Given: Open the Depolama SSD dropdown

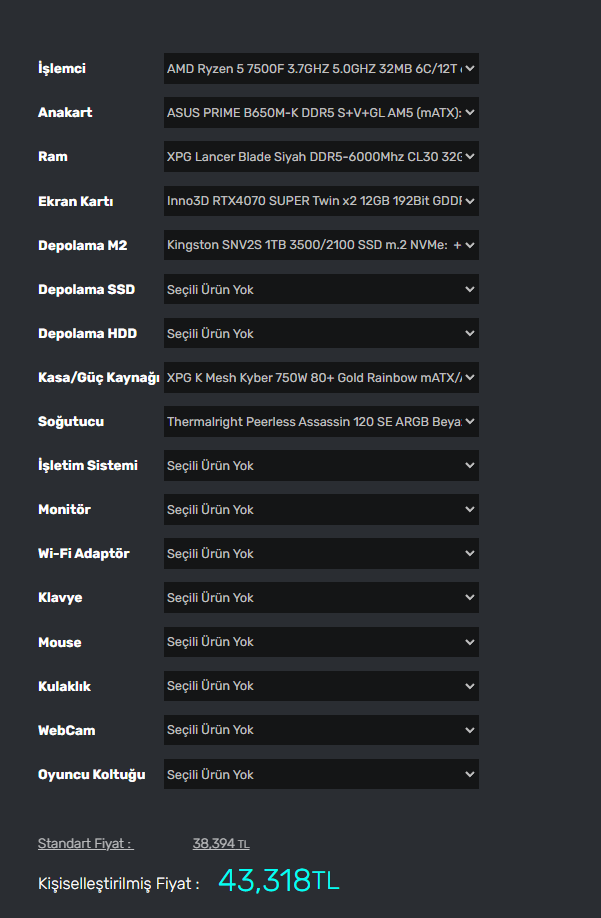Looking at the screenshot, I should tap(321, 289).
